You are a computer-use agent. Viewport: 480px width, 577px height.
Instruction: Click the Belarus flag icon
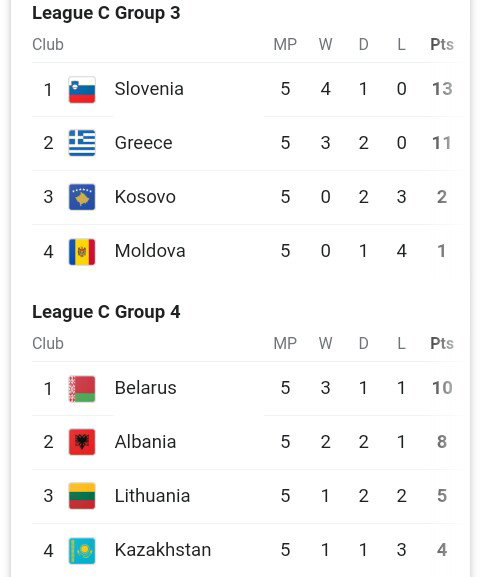82,389
